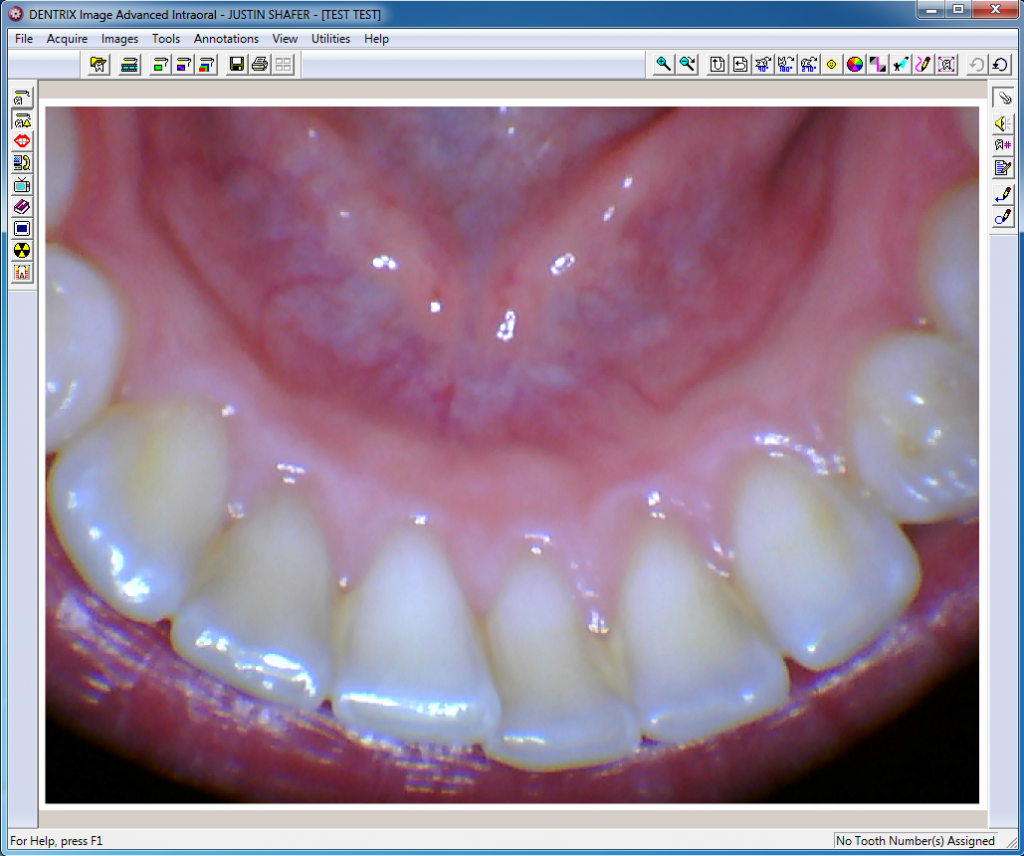
Task: Select the video capture TV icon
Action: pos(21,184)
